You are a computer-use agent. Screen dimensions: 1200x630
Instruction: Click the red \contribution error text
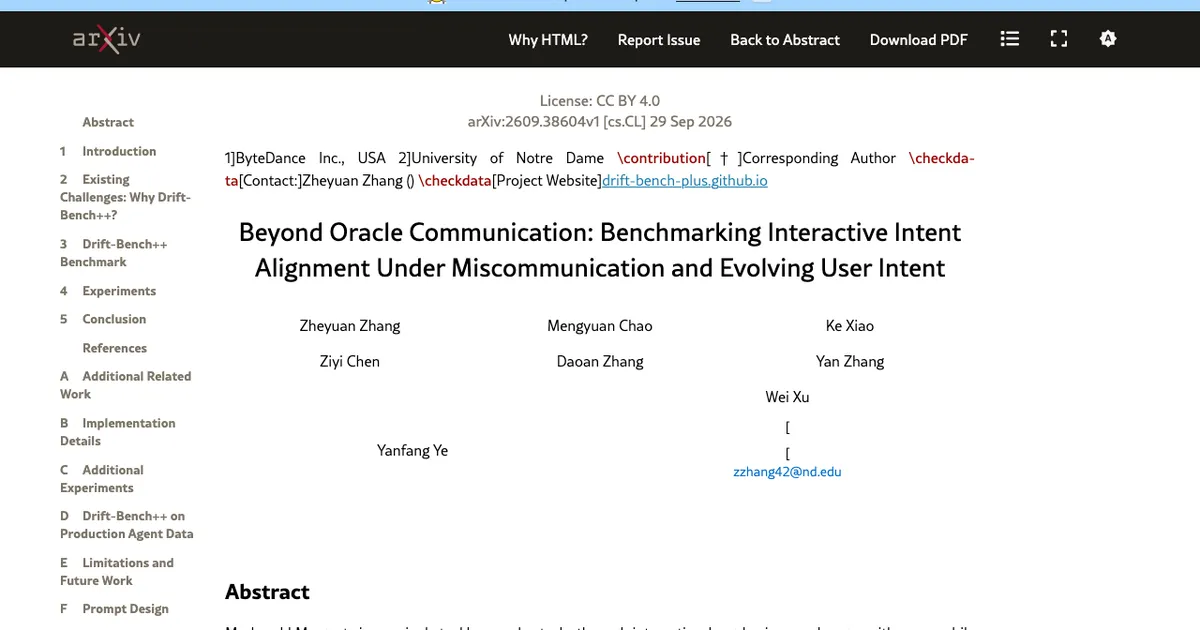[x=662, y=158]
